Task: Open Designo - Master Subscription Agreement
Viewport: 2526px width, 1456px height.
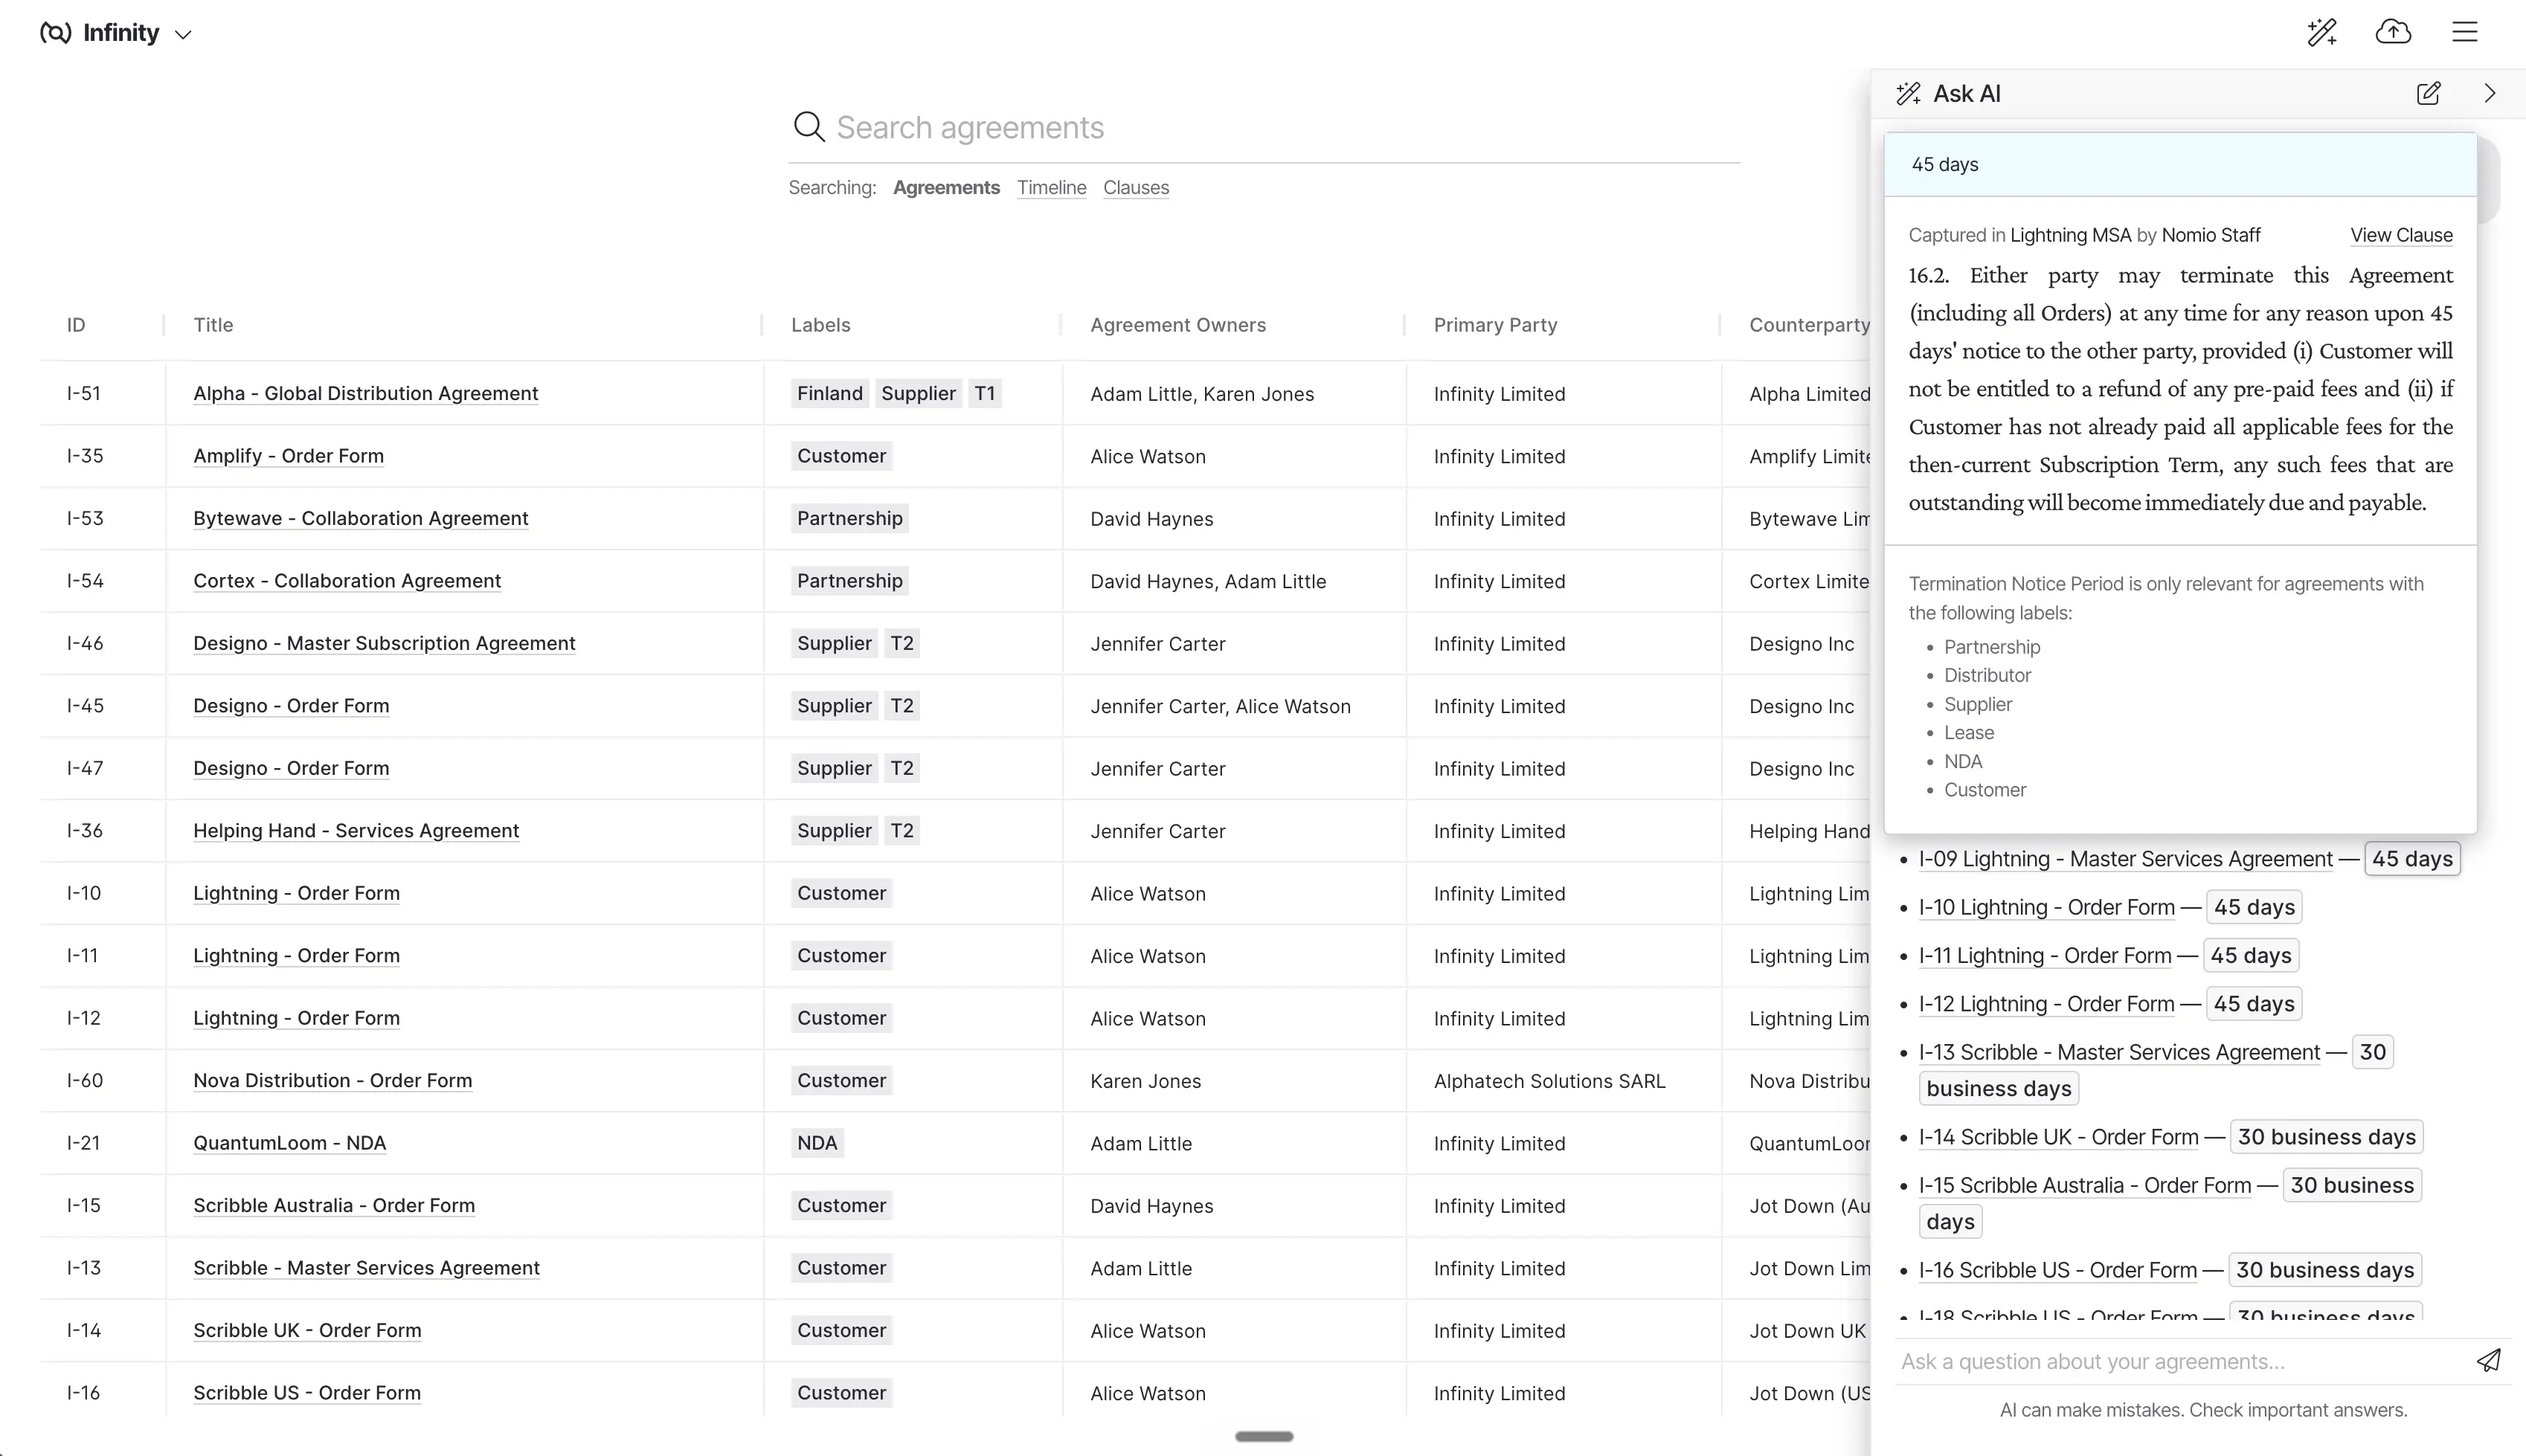Action: click(384, 643)
